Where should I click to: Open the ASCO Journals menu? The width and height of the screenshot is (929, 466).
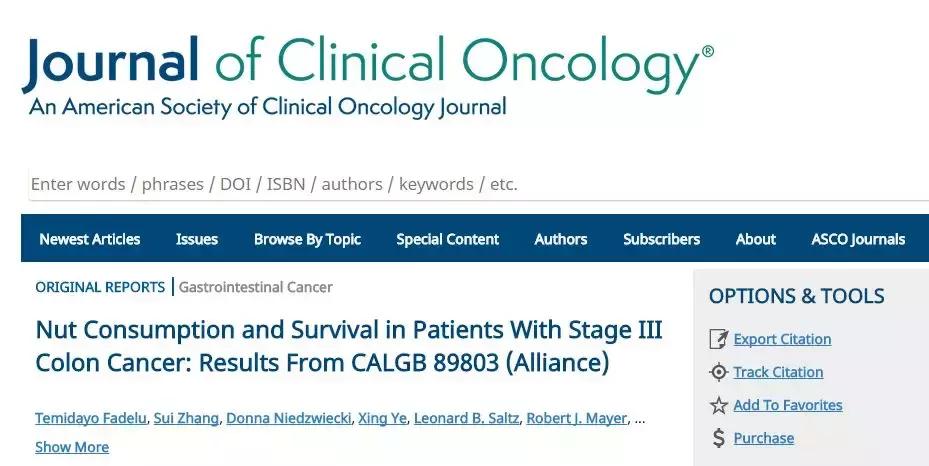858,239
